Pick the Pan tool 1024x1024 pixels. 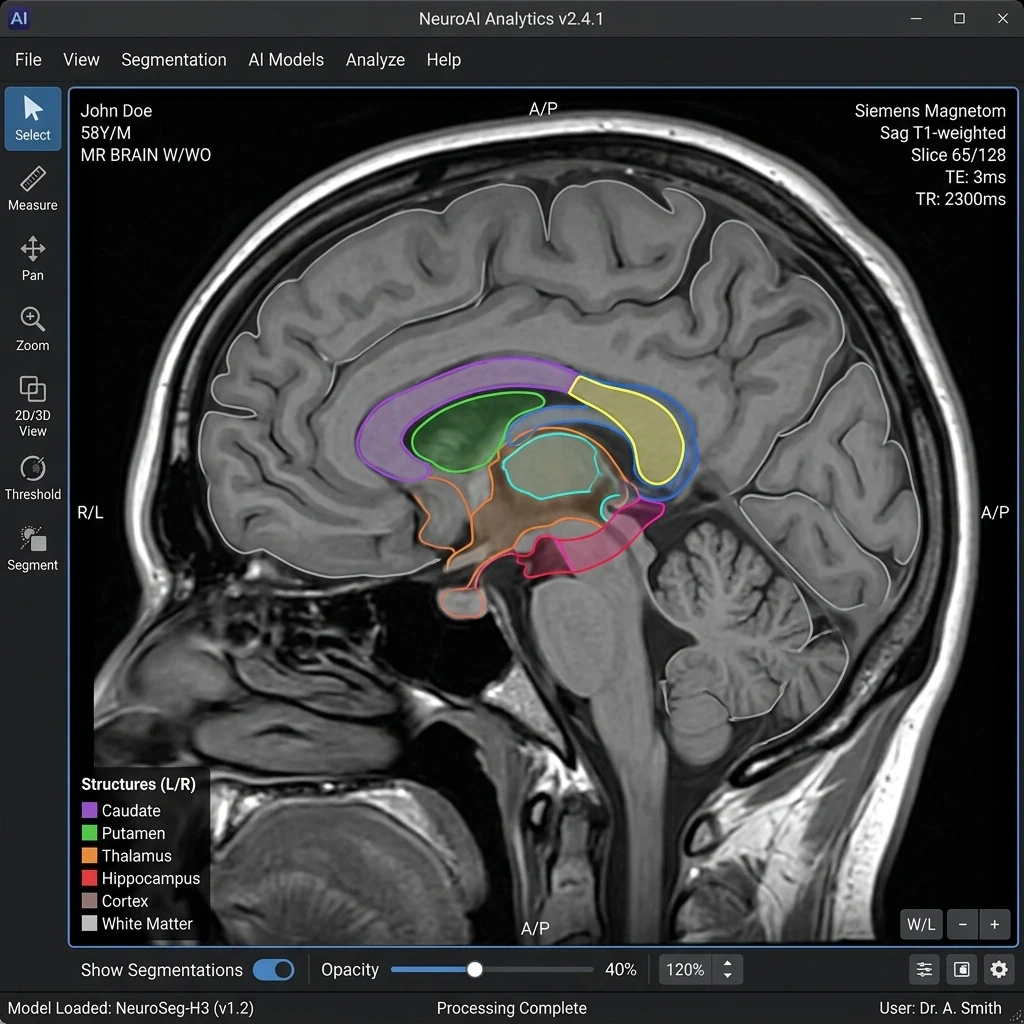pos(33,259)
